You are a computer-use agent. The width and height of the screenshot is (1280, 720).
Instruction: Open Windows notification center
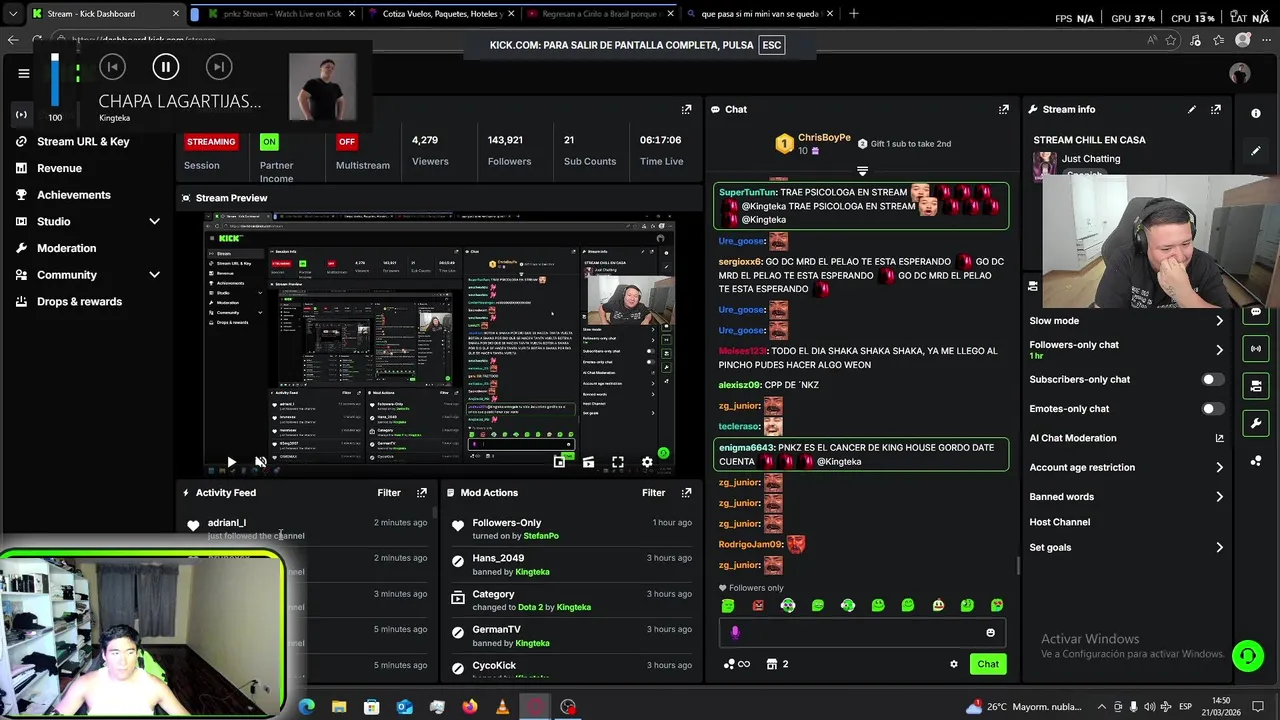coord(1258,707)
